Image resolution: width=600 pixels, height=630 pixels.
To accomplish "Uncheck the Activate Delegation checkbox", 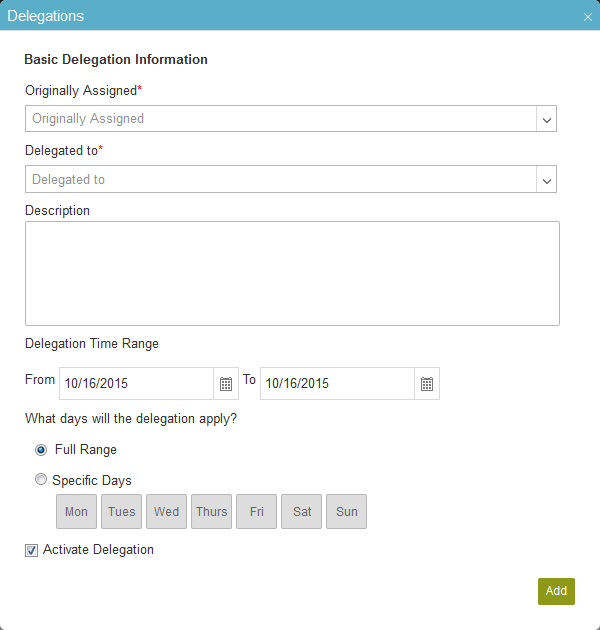I will [31, 550].
